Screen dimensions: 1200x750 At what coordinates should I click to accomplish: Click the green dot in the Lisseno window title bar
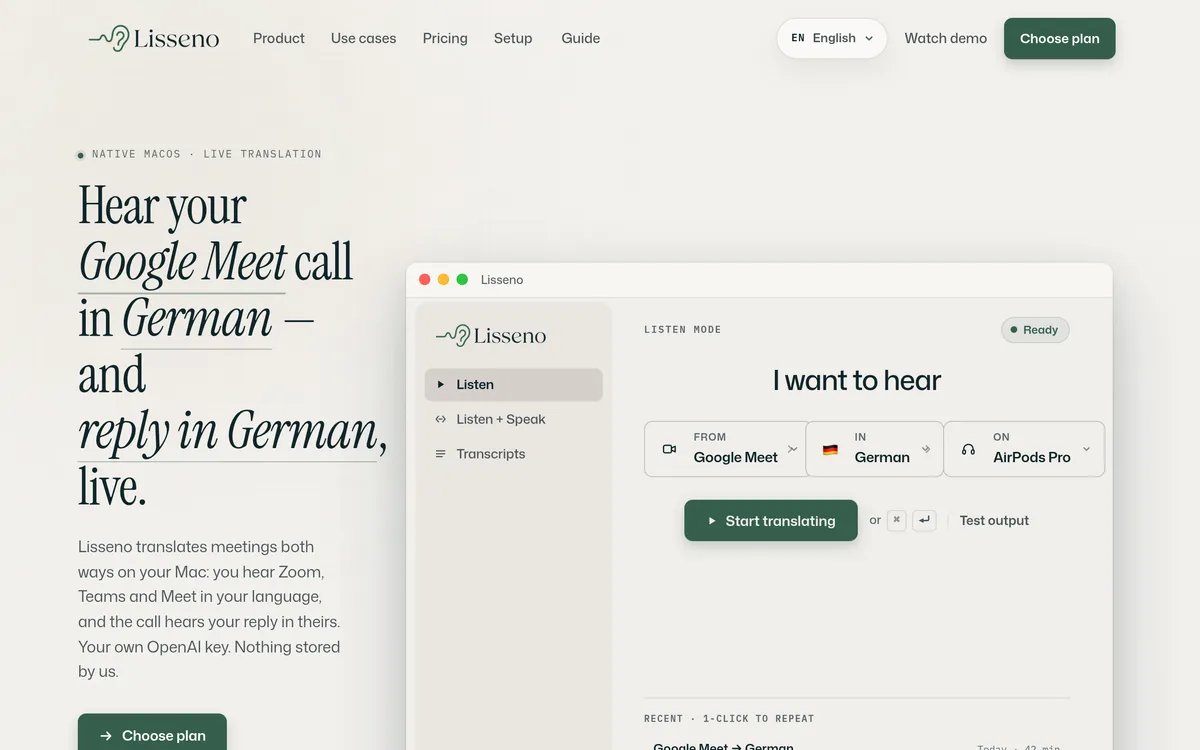[x=462, y=280]
